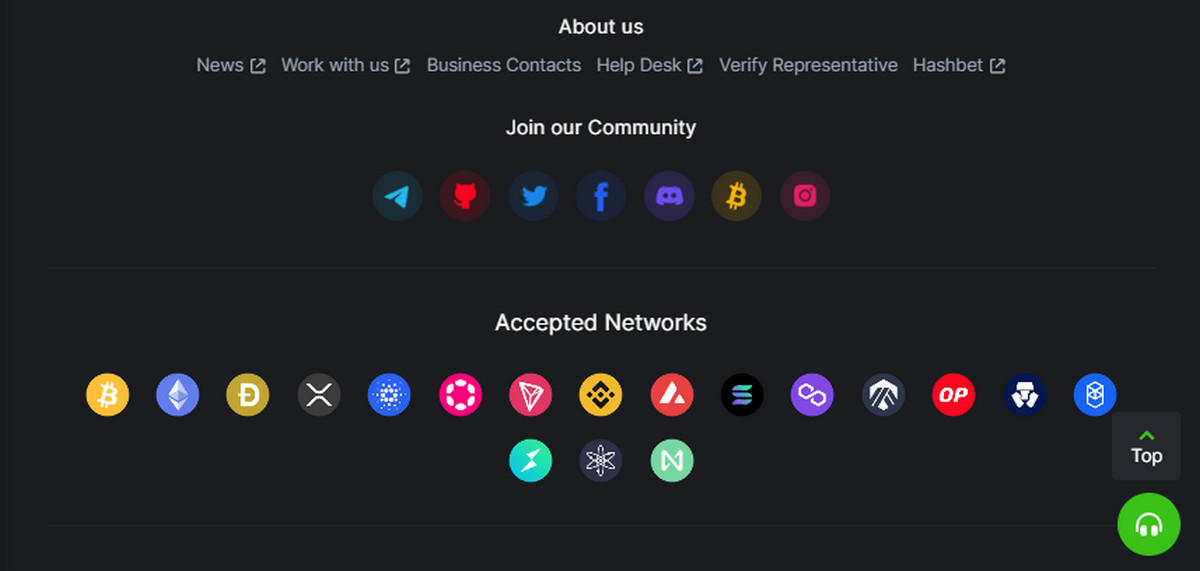The image size is (1200, 571).
Task: Open the Discord community icon
Action: pyautogui.click(x=669, y=196)
